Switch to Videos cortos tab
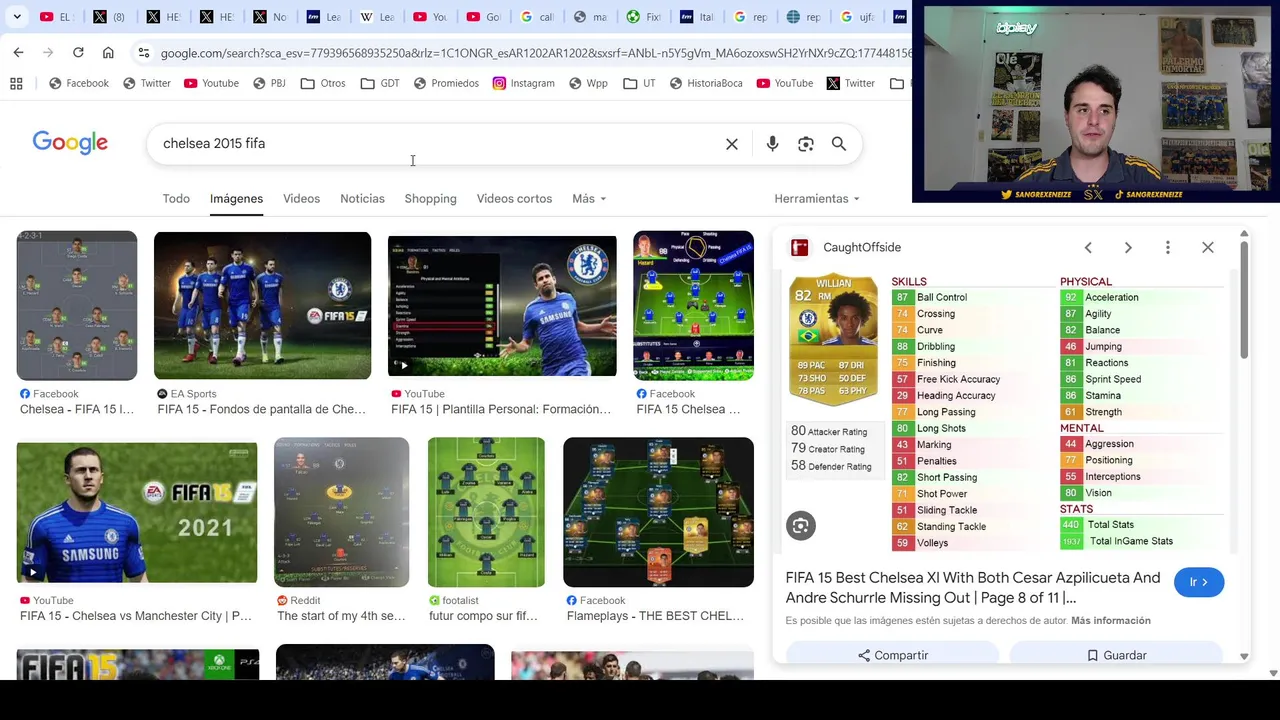Image resolution: width=1280 pixels, height=720 pixels. pyautogui.click(x=514, y=198)
